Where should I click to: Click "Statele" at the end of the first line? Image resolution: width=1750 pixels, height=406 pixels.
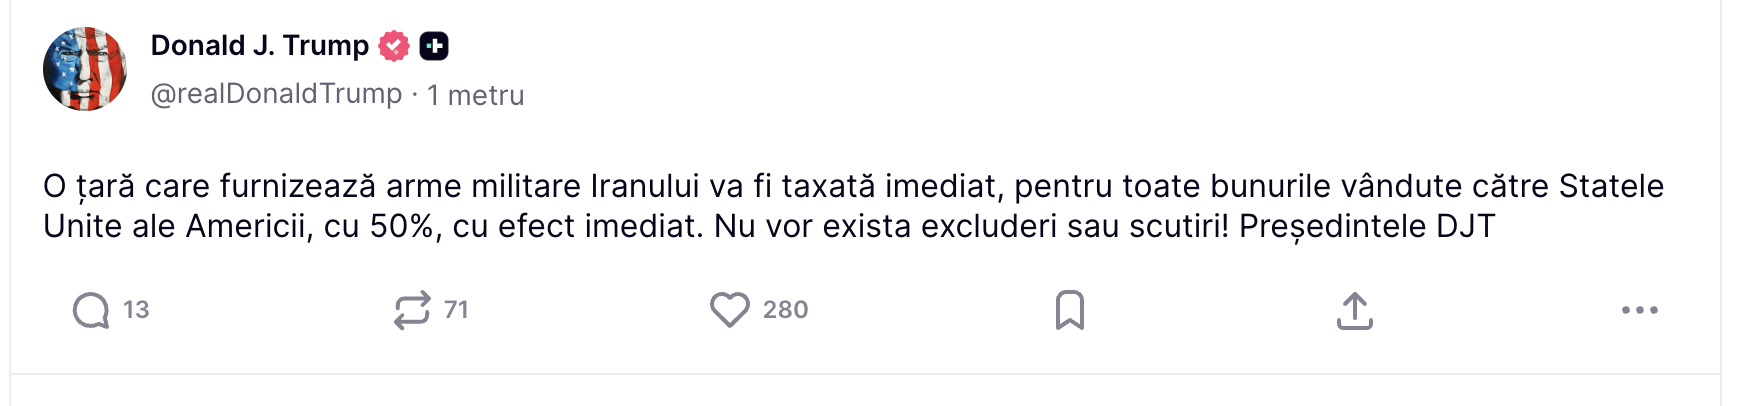(x=1611, y=187)
